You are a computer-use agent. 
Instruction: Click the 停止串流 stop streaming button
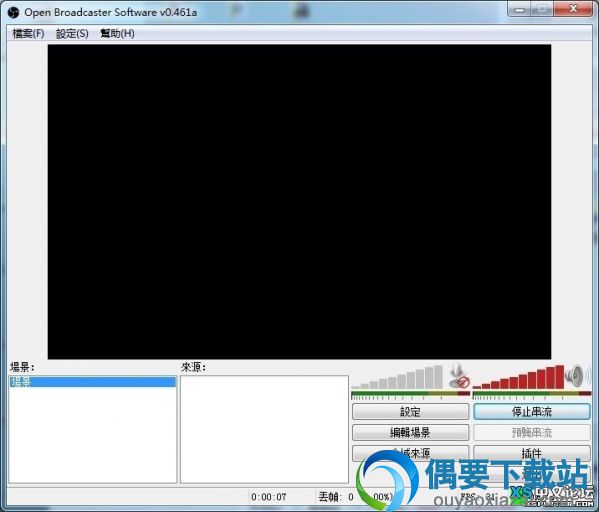(532, 412)
